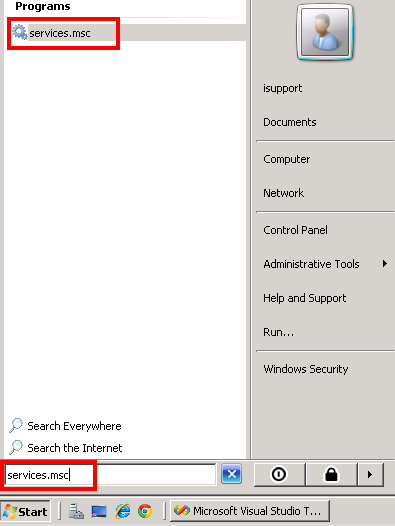Open Network from the Start menu
Image resolution: width=395 pixels, height=526 pixels.
[284, 193]
